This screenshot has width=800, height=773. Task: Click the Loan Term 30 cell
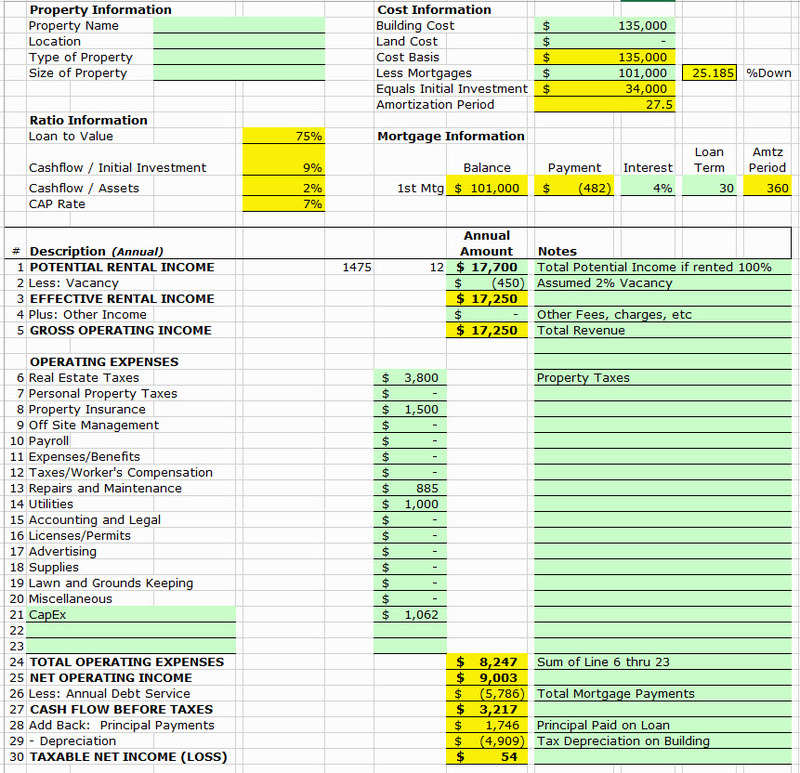pos(709,188)
